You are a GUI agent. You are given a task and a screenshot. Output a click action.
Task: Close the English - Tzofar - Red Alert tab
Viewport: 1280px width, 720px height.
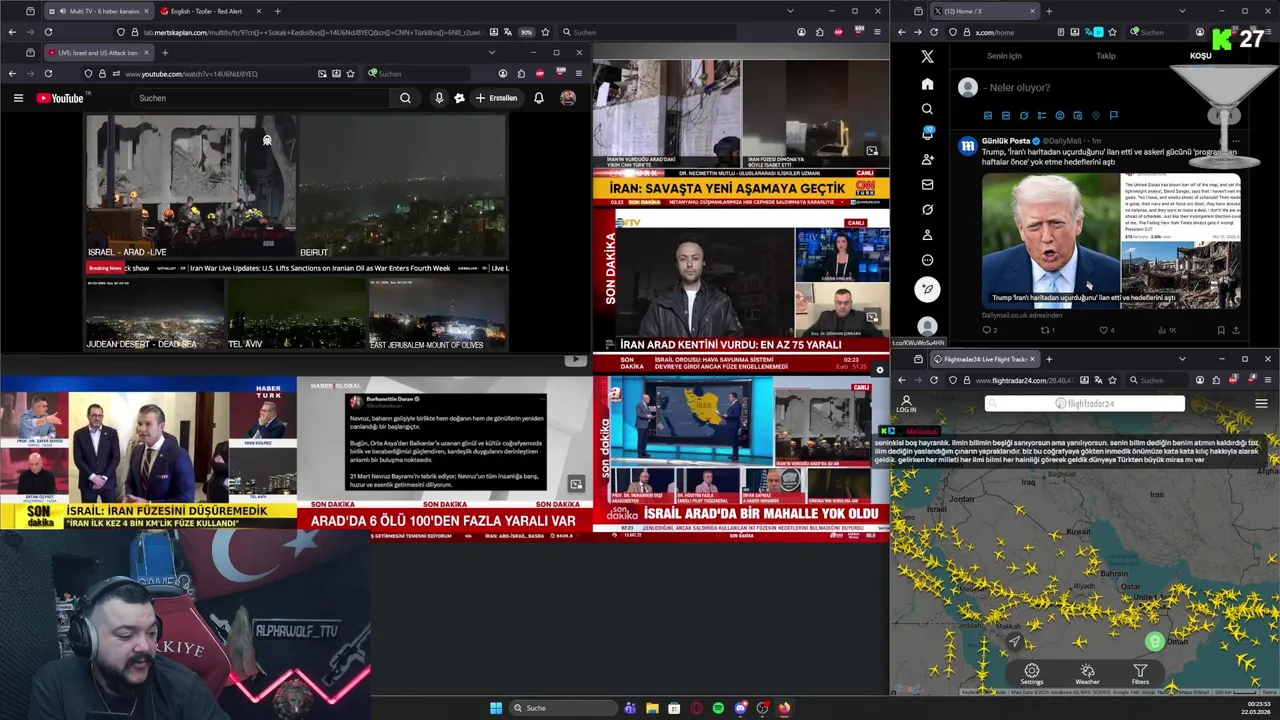click(x=259, y=11)
